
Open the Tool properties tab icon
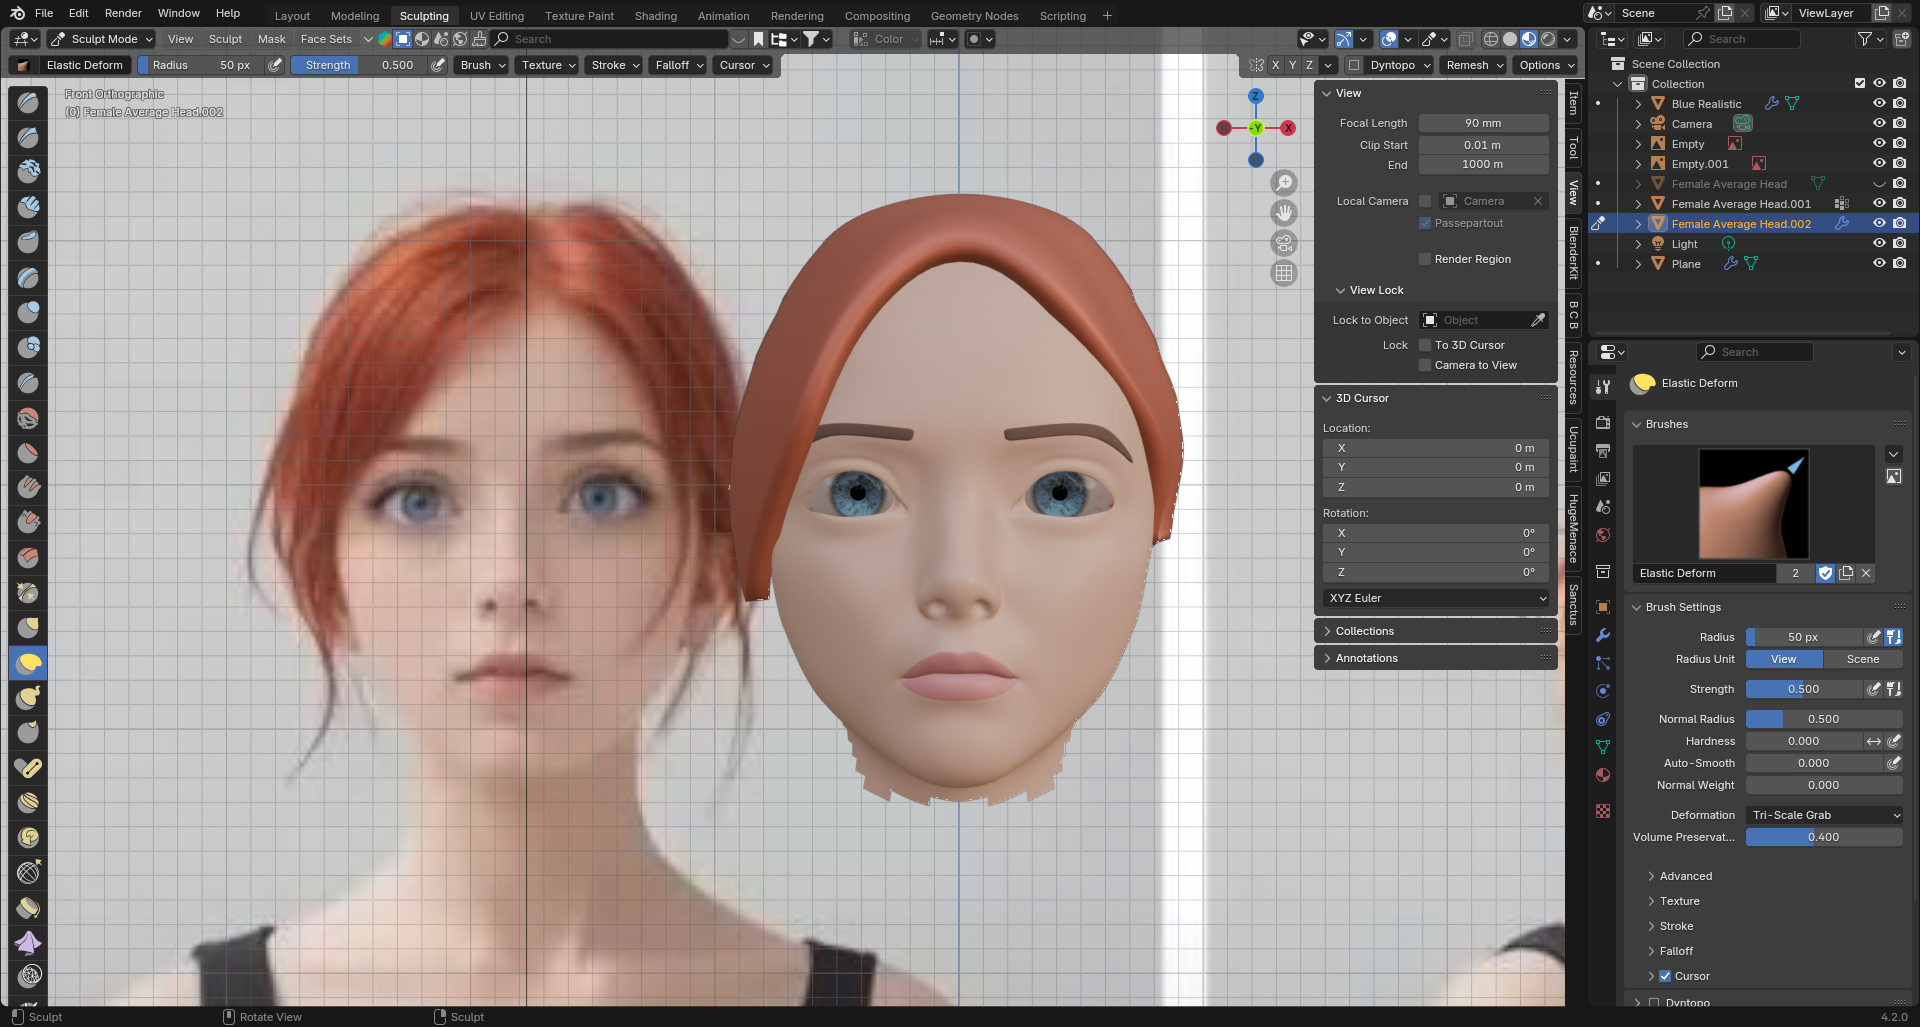point(1603,386)
